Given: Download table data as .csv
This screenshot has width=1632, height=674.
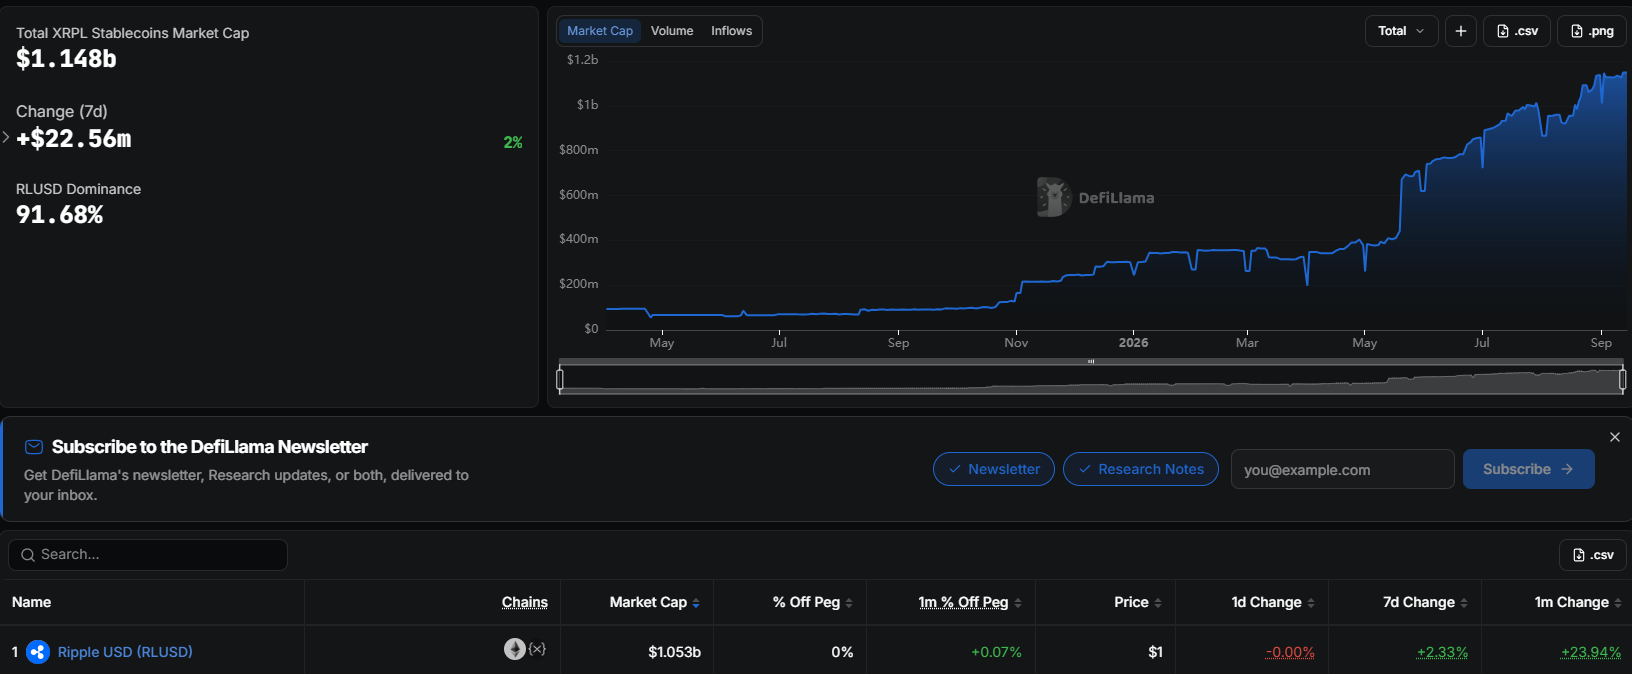Looking at the screenshot, I should [x=1593, y=555].
